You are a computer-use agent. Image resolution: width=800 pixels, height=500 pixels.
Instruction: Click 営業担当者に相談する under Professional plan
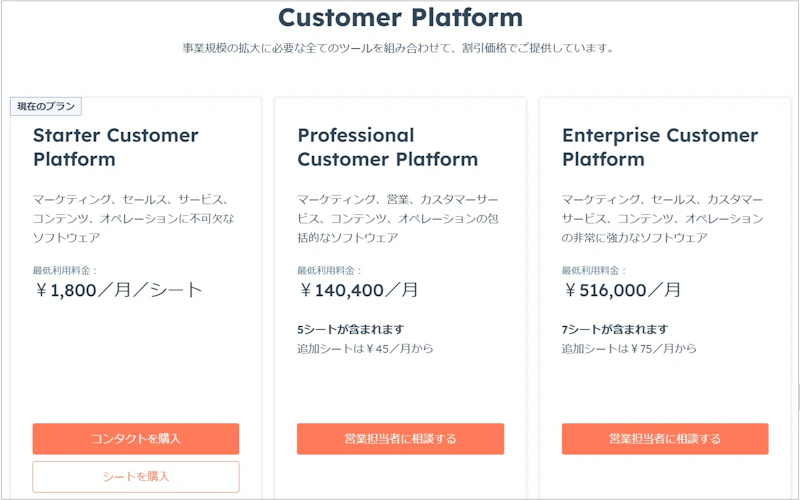pyautogui.click(x=401, y=439)
